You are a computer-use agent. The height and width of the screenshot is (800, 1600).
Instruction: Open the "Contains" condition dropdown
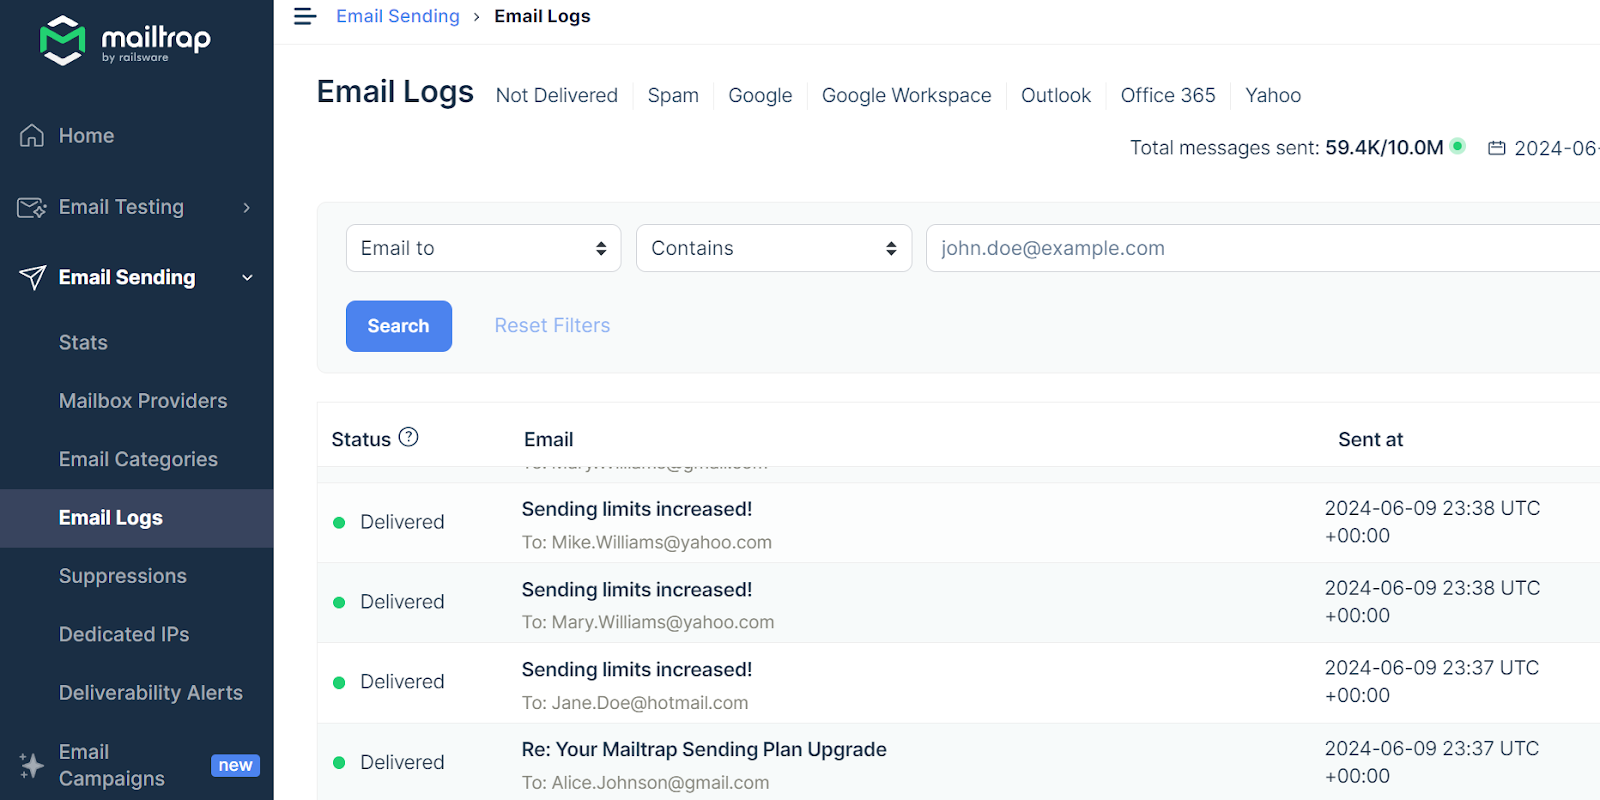[x=773, y=248]
